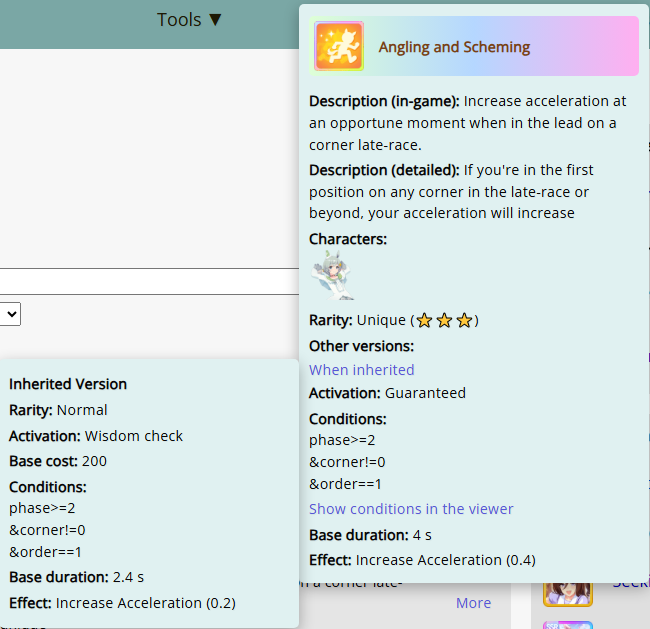Click the Effect Increase Acceleration (0.2) text
The width and height of the screenshot is (650, 629).
tap(122, 603)
